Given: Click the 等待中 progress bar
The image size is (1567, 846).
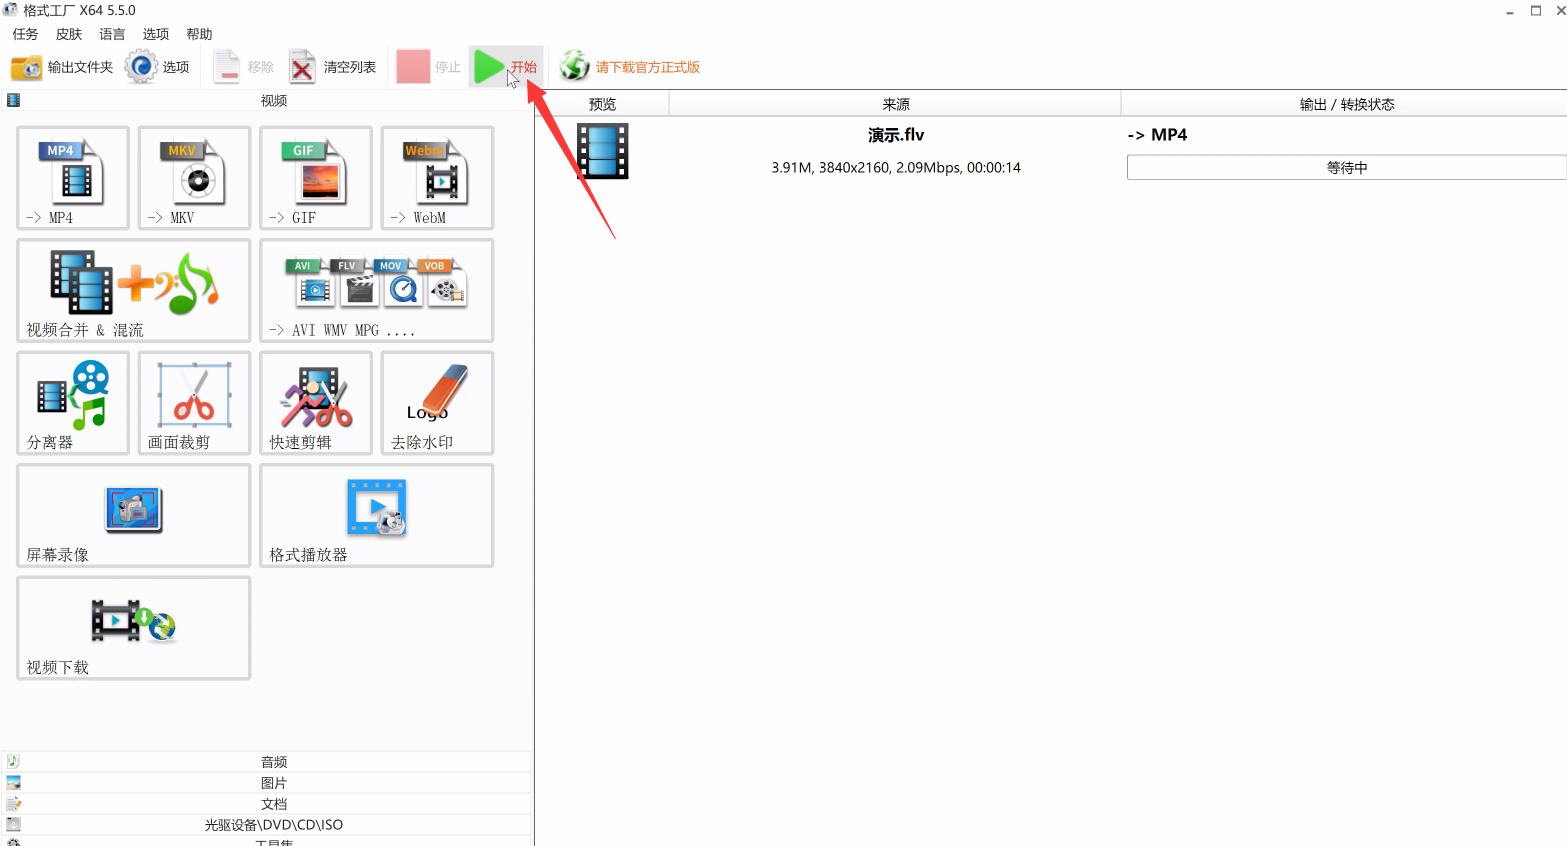Looking at the screenshot, I should point(1346,168).
